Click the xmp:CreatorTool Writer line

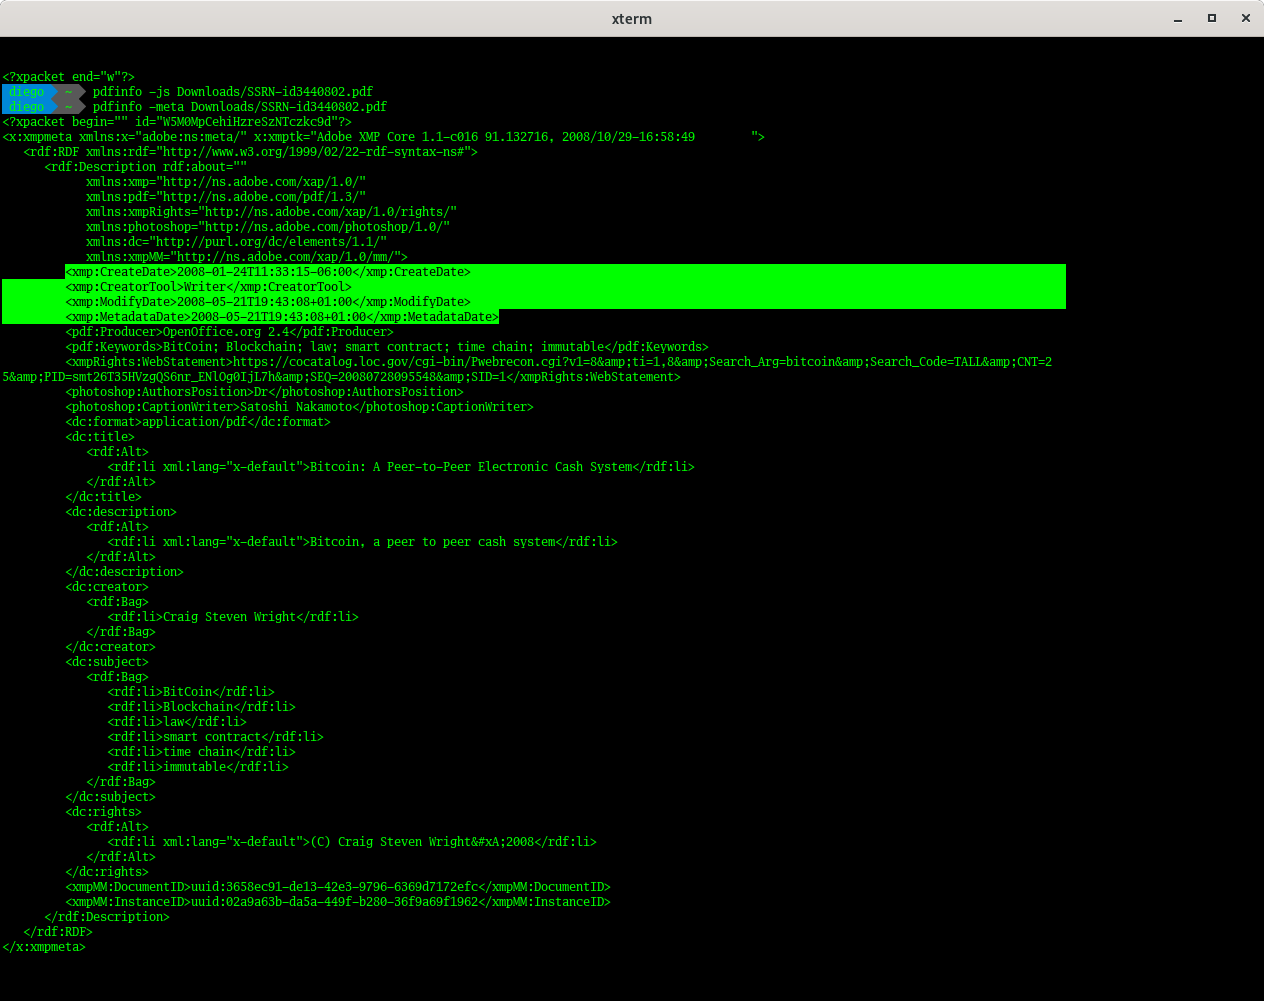click(209, 287)
